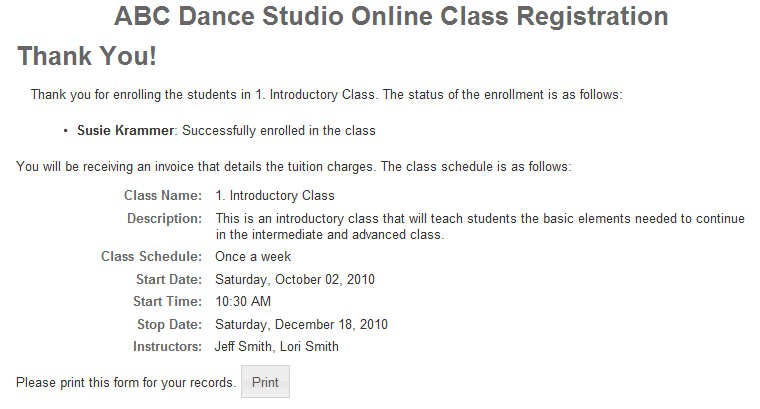Image resolution: width=760 pixels, height=409 pixels.
Task: Click the Please print this form text
Action: coord(126,382)
